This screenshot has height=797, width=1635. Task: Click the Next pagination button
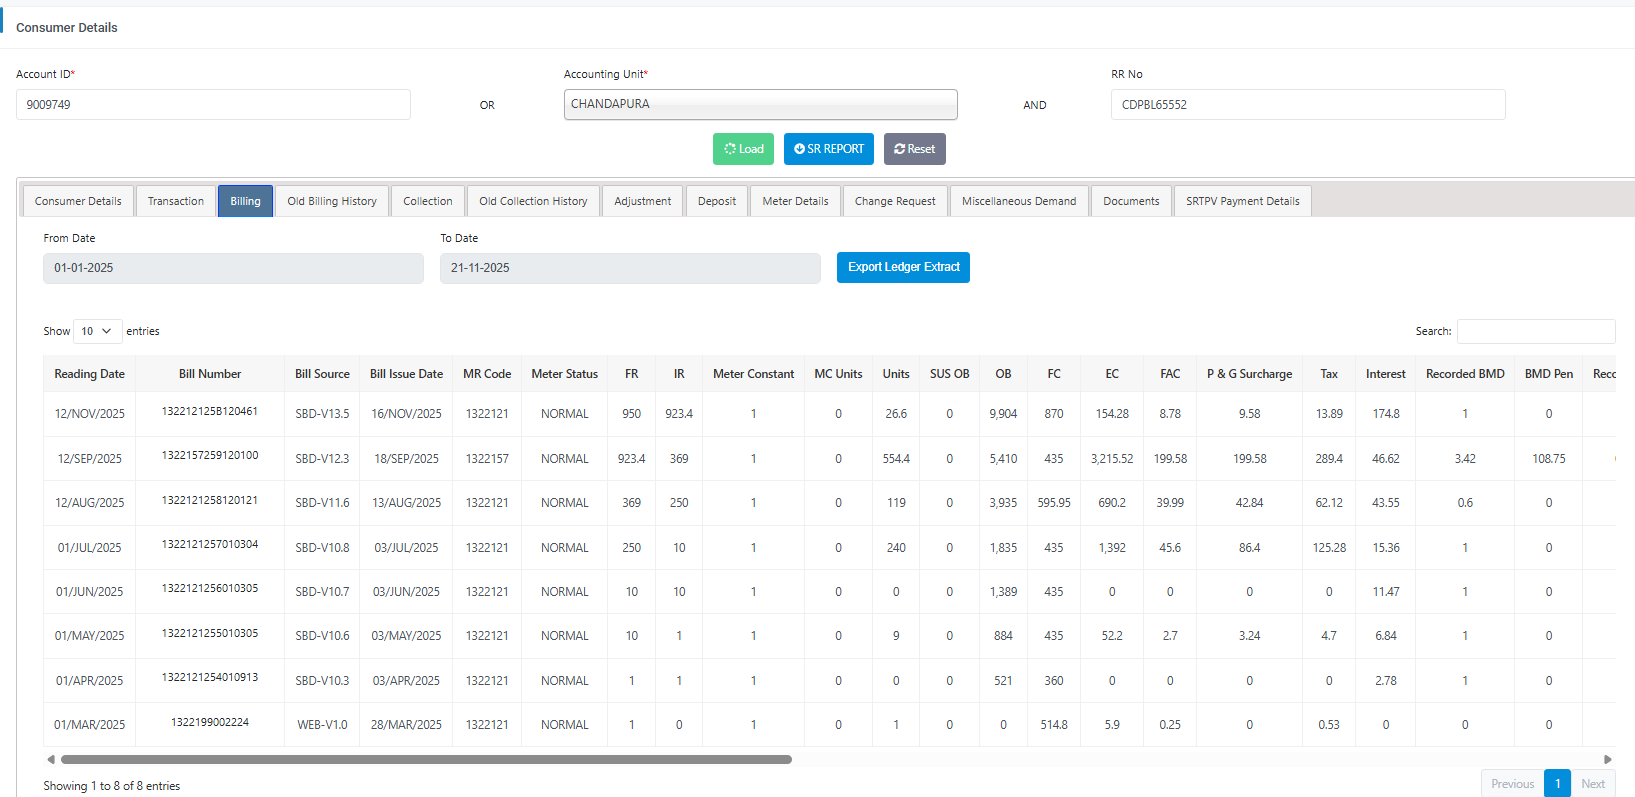coord(1592,784)
